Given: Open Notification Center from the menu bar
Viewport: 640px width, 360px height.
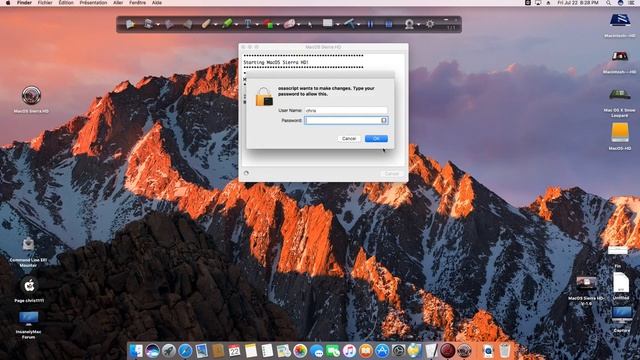Looking at the screenshot, I should 632,3.
